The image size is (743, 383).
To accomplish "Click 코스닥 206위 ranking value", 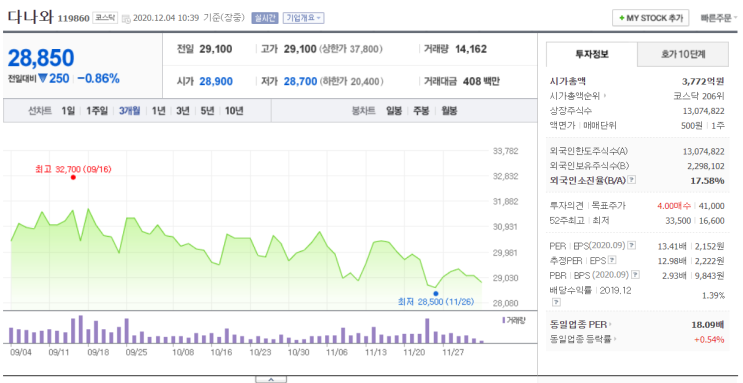I will 699,96.
